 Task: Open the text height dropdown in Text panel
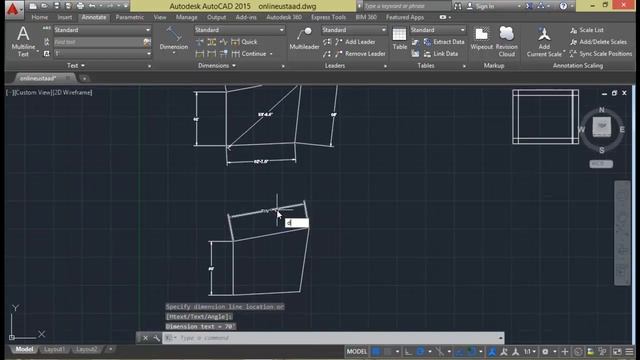coord(102,53)
